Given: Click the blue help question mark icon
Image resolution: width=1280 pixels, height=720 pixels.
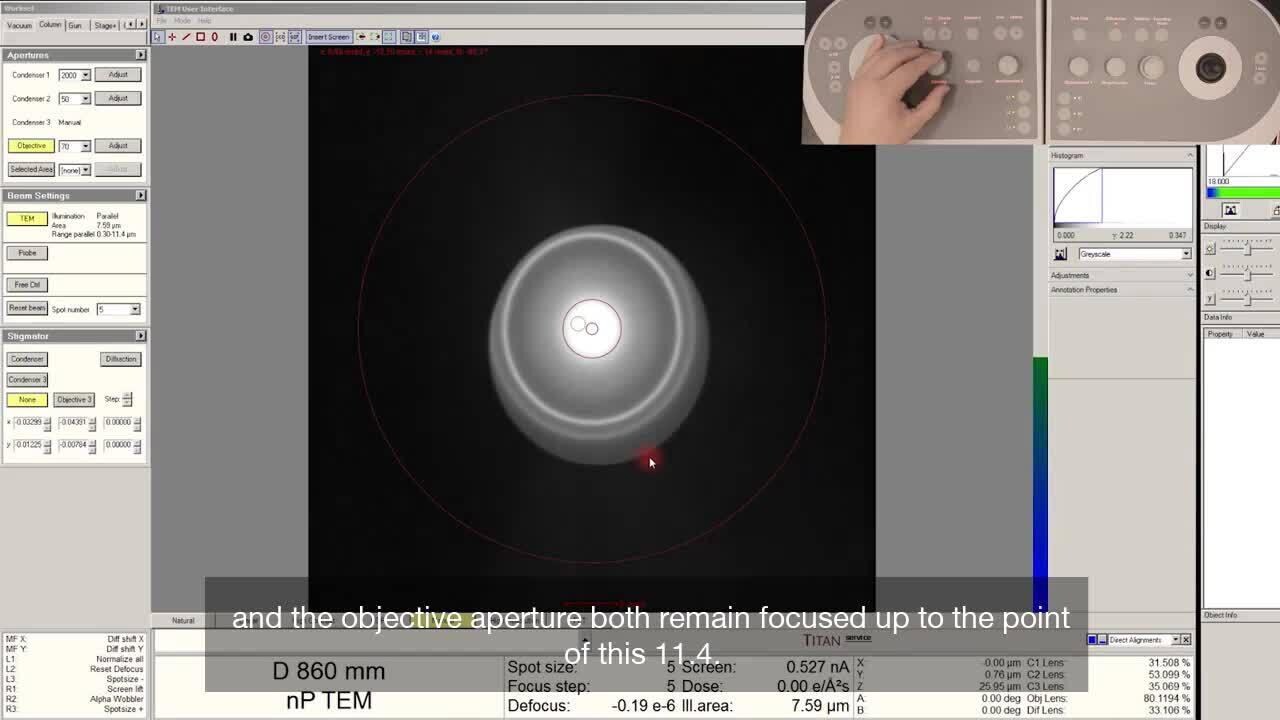Looking at the screenshot, I should point(435,37).
